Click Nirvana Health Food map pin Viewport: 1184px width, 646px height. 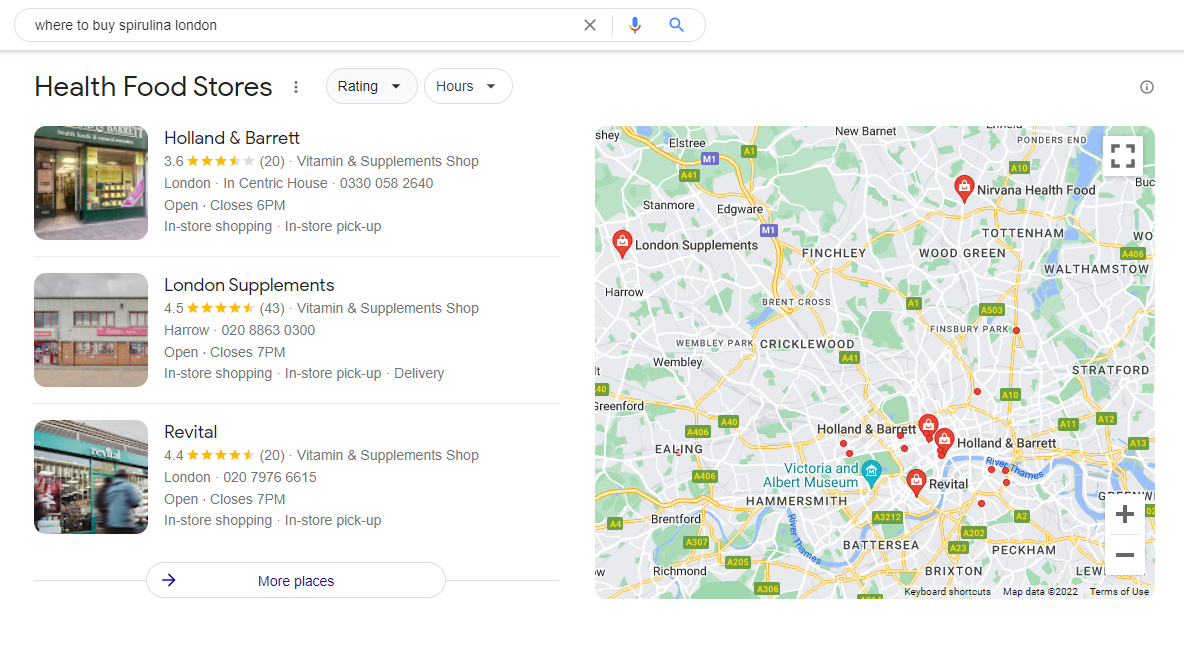[x=964, y=187]
